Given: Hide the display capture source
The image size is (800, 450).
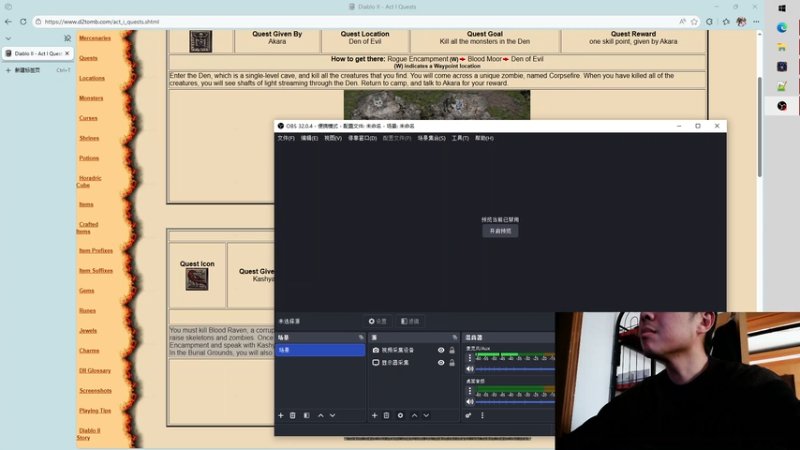Looking at the screenshot, I should click(441, 362).
